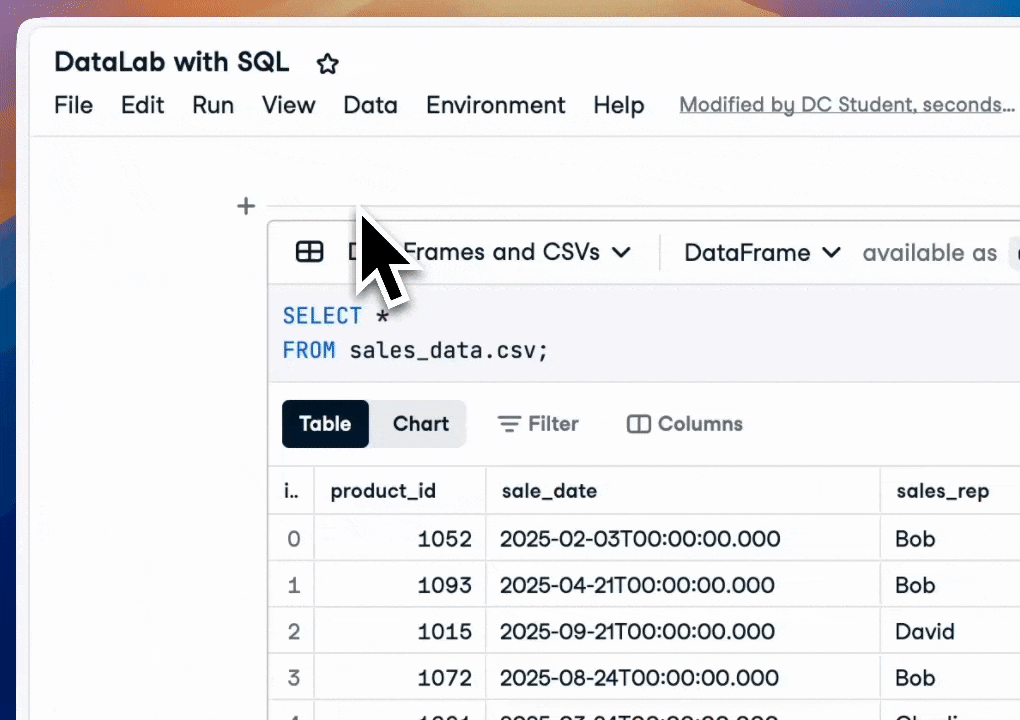This screenshot has height=720, width=1020.
Task: Click the Filter lines icon
Action: [509, 424]
